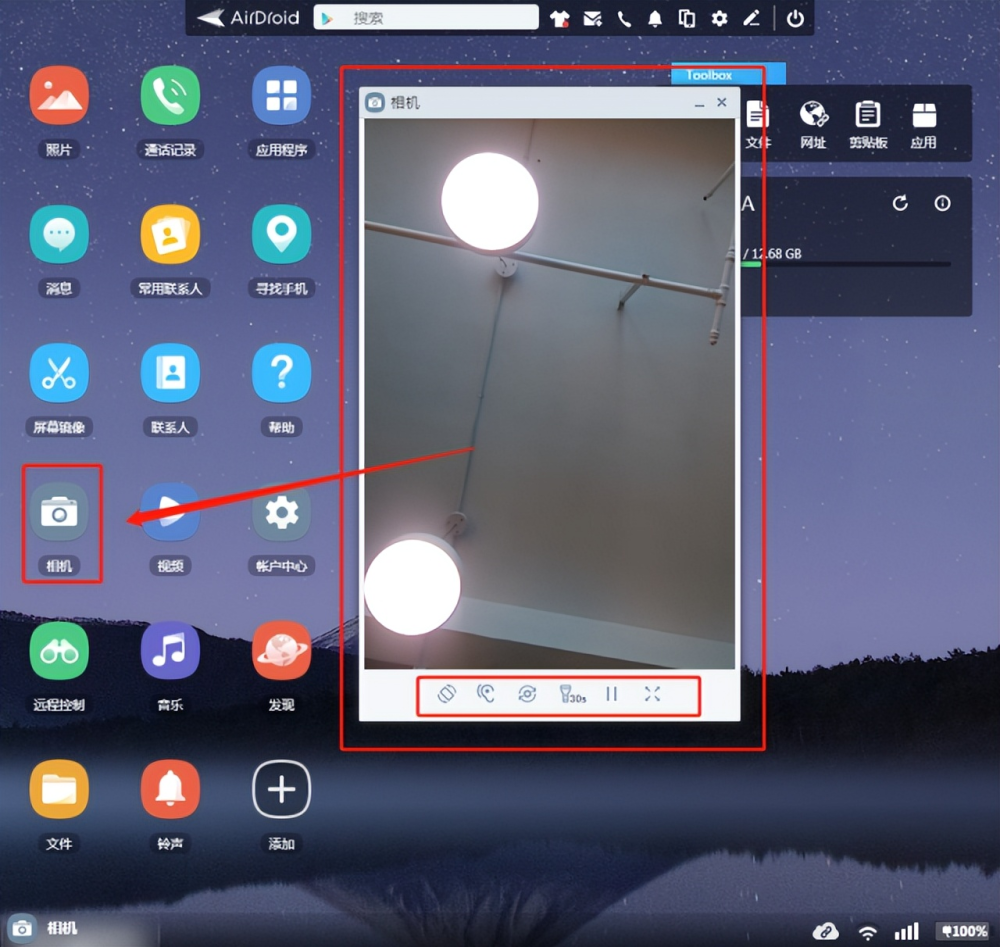Open the Videos (视频) icon
Viewport: 1000px width, 947px height.
[x=170, y=512]
